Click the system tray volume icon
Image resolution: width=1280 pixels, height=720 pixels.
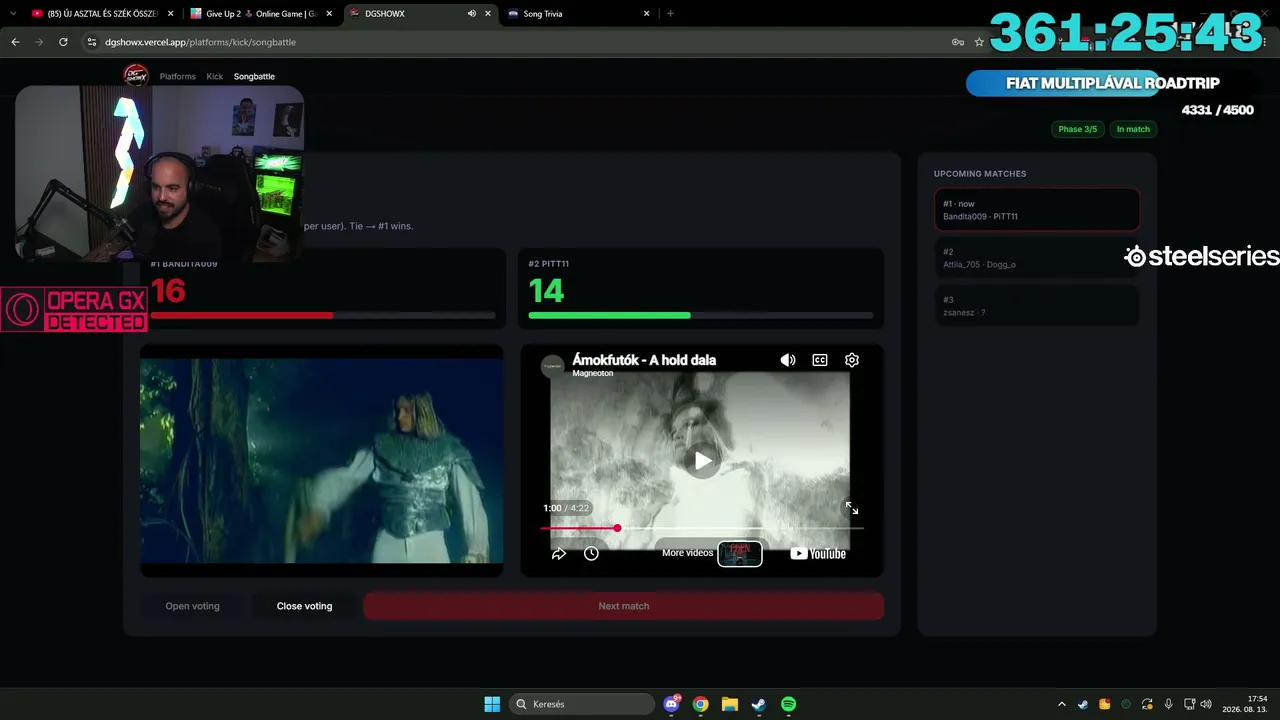pyautogui.click(x=1206, y=704)
